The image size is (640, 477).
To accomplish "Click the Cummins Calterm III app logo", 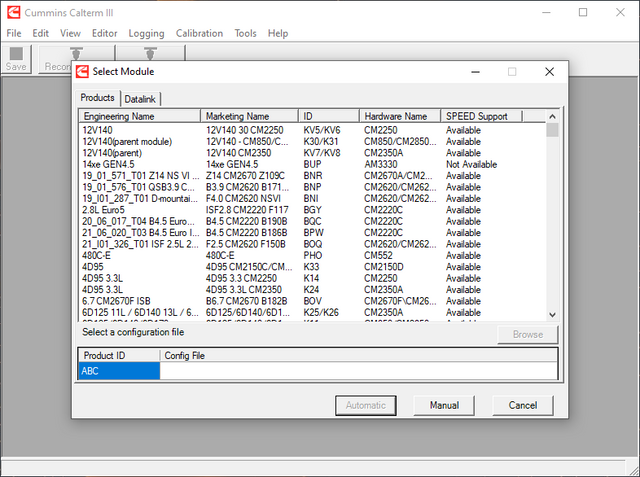I will (x=13, y=12).
